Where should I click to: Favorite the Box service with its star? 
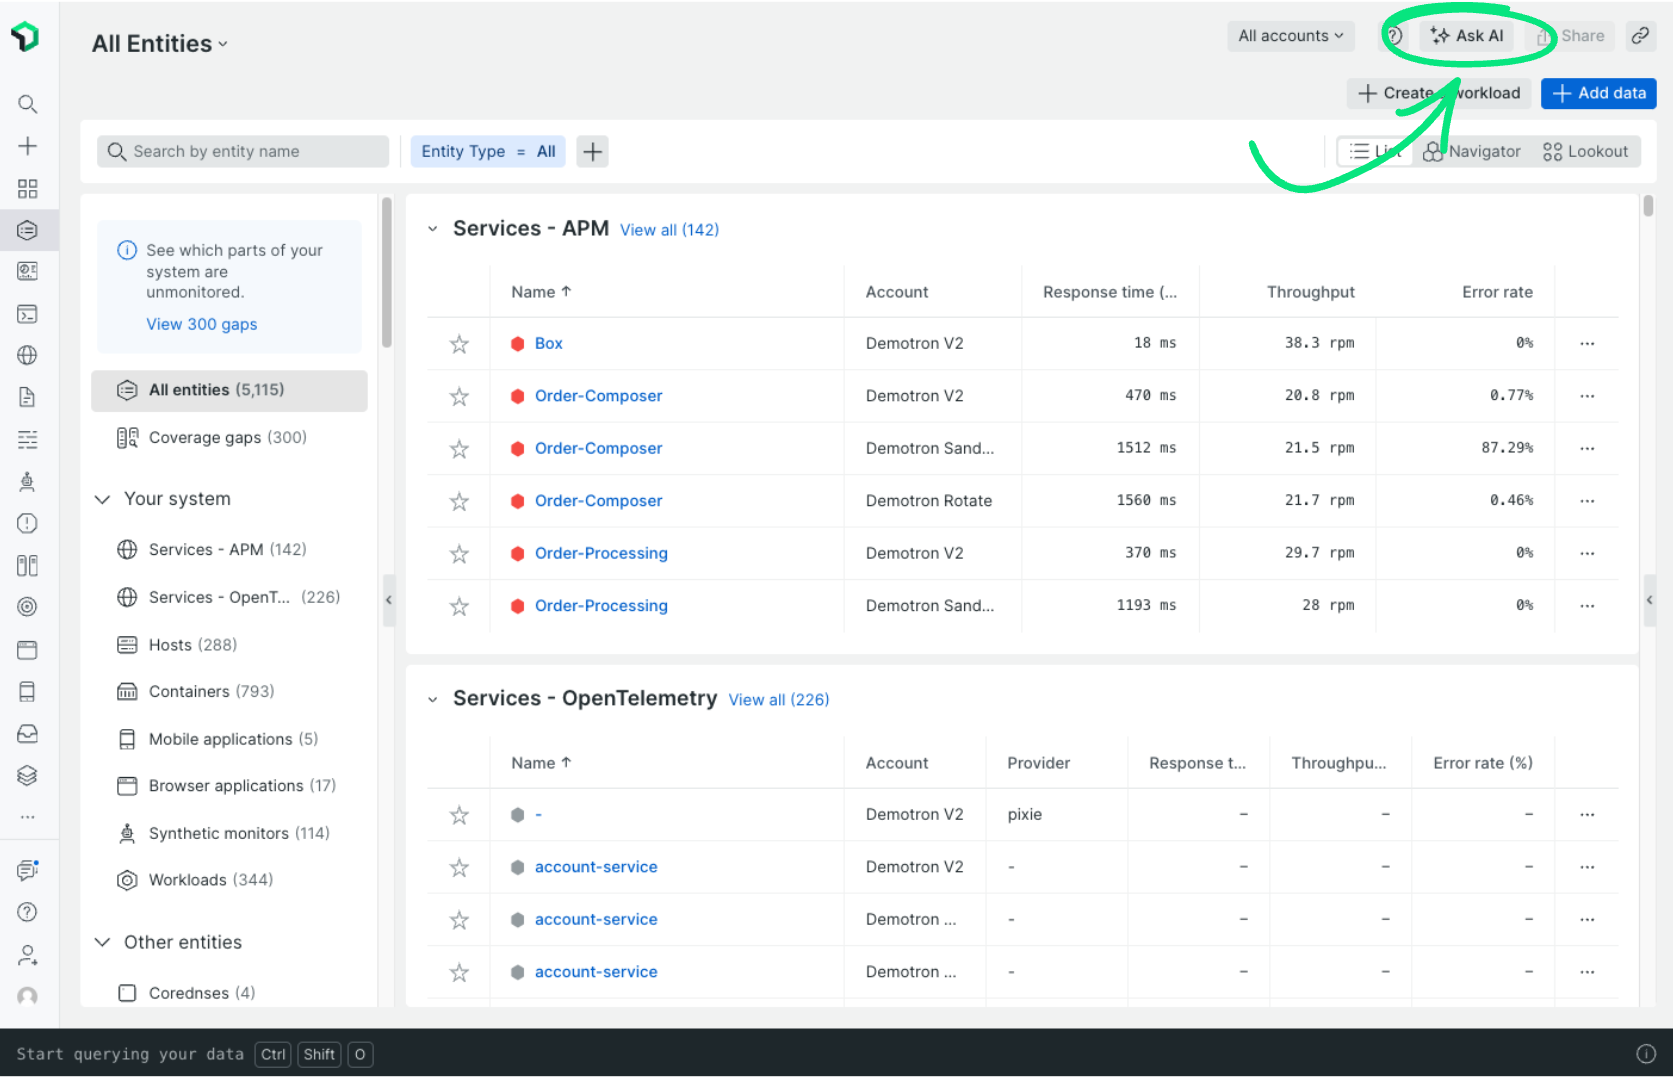459,343
